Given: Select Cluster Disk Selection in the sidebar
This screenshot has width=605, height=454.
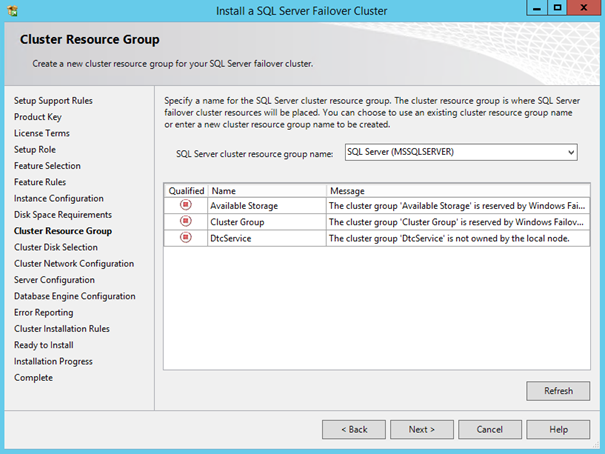Looking at the screenshot, I should [x=56, y=247].
